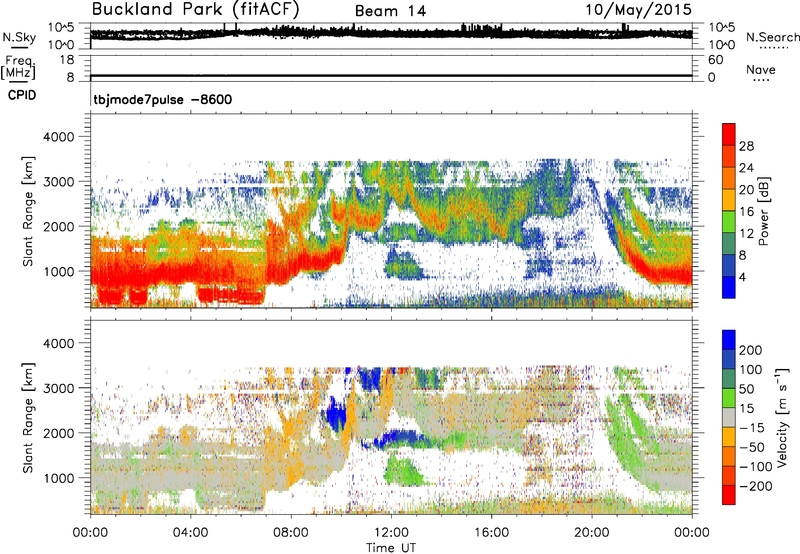Select the 'tbjmode7pulse -8600' CPID text
Screen dimensions: 800x554
(x=163, y=99)
